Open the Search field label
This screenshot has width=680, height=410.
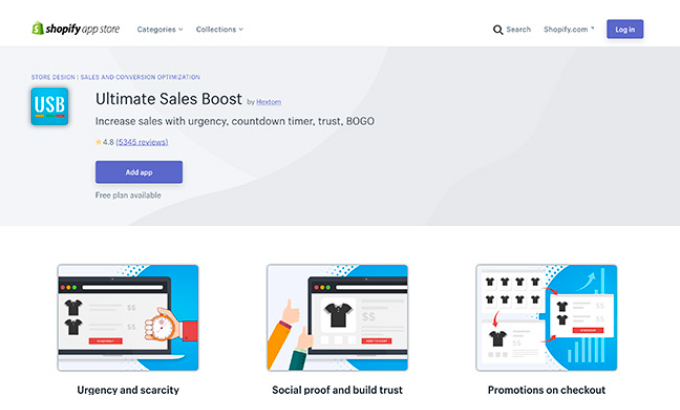(x=518, y=30)
